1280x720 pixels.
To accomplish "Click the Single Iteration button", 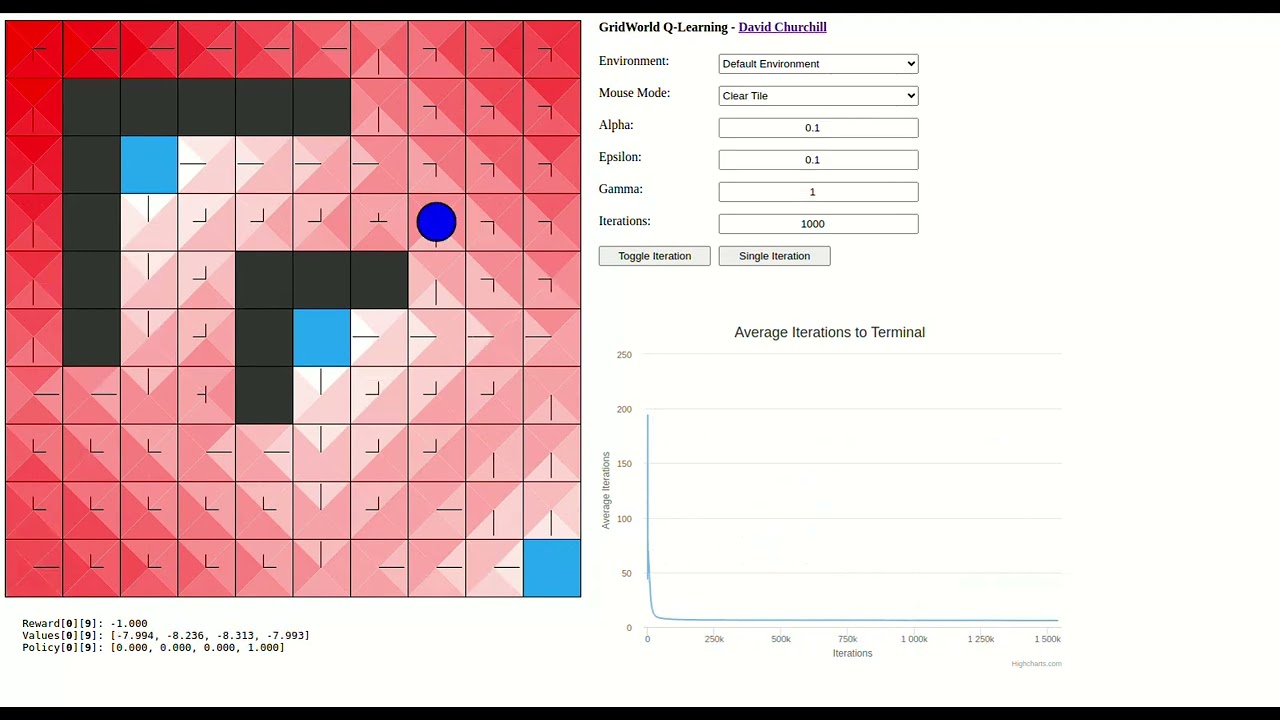I will pos(774,256).
